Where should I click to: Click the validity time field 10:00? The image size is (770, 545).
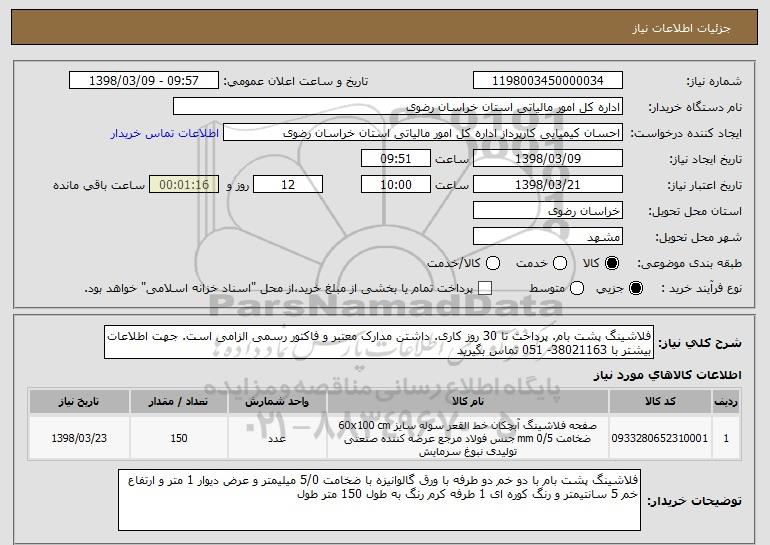click(396, 185)
